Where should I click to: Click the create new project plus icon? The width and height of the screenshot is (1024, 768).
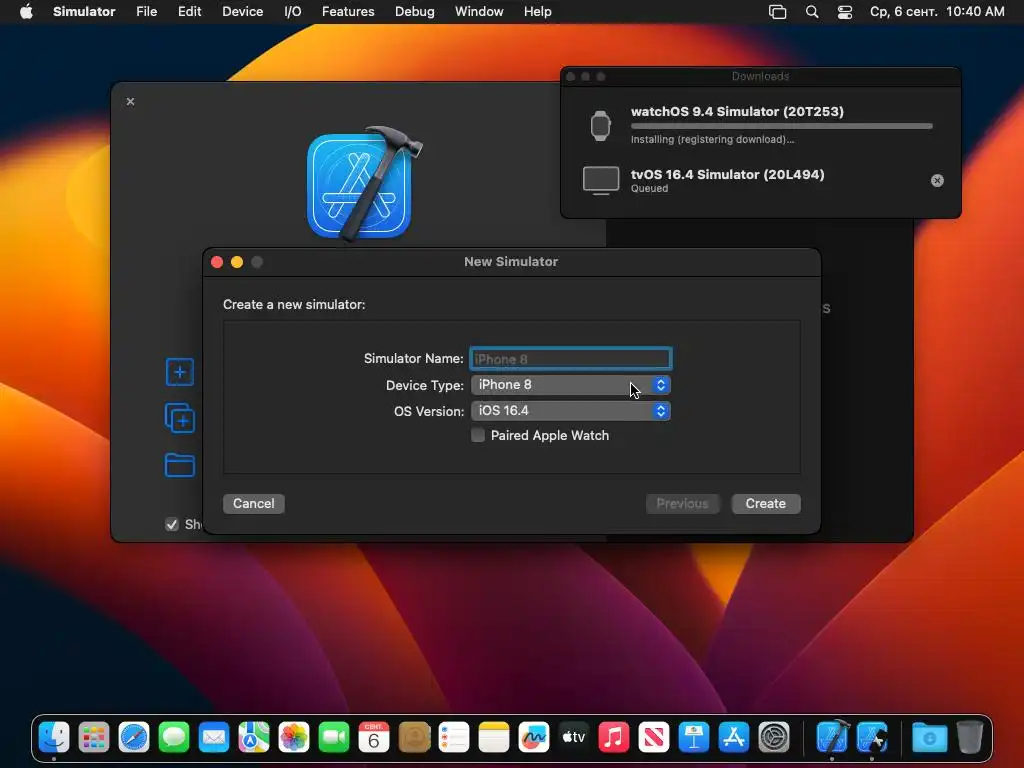pos(180,372)
